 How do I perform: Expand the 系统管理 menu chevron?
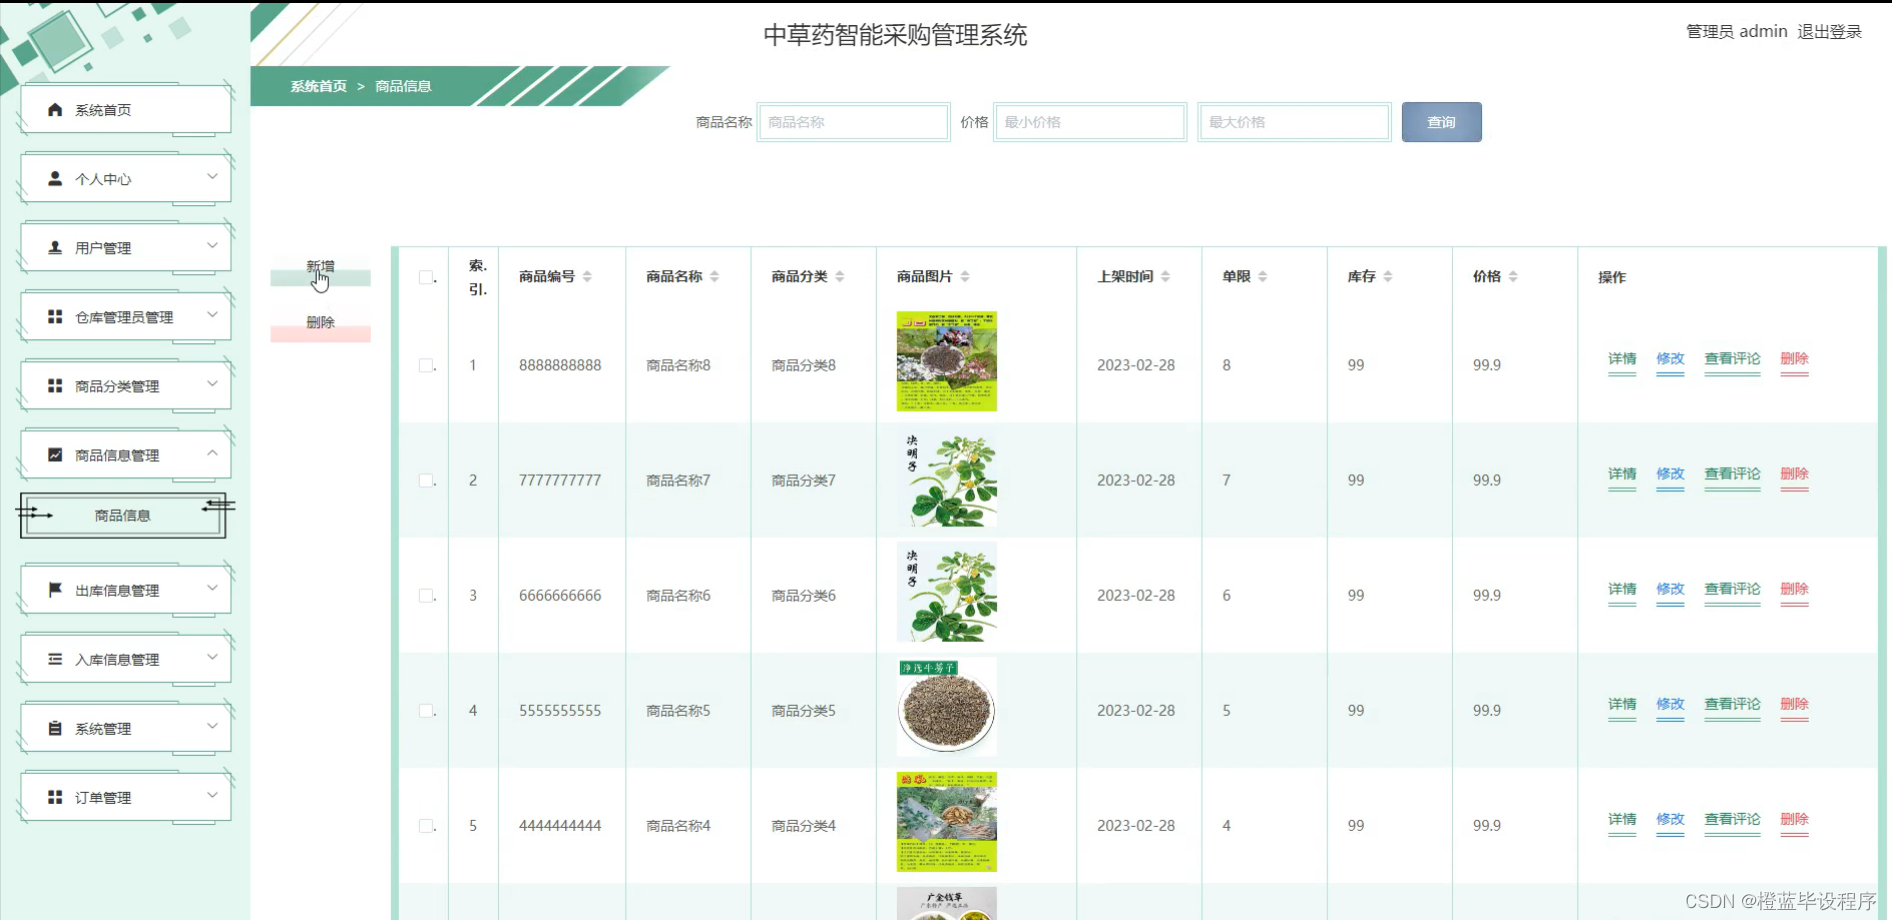212,726
